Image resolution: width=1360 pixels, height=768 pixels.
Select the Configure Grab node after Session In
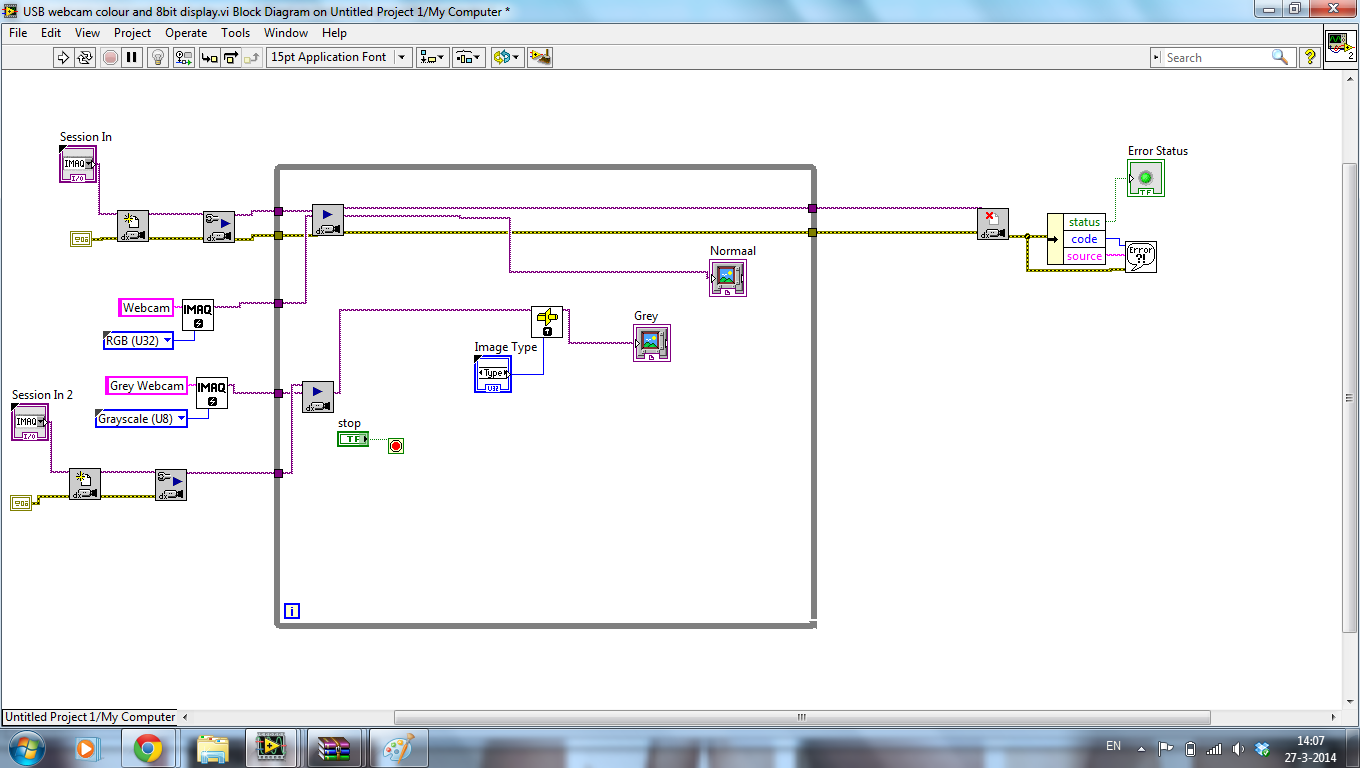219,226
